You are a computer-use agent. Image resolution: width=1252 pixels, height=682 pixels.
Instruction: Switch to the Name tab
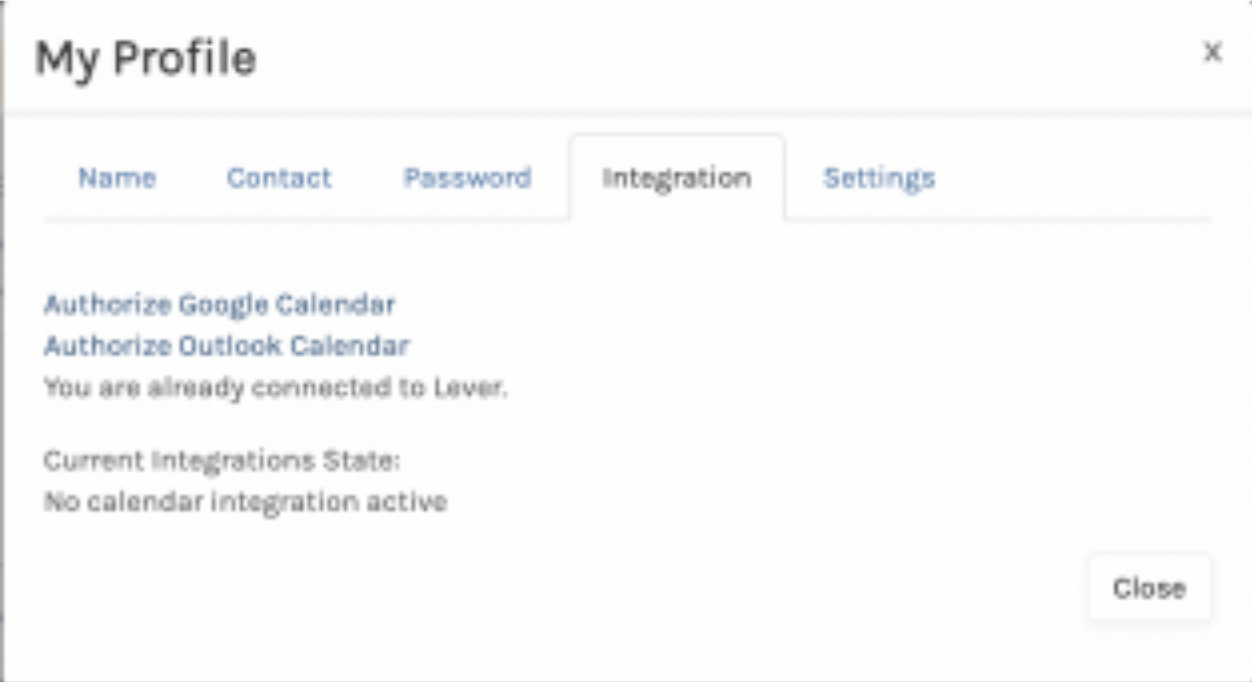pyautogui.click(x=117, y=178)
